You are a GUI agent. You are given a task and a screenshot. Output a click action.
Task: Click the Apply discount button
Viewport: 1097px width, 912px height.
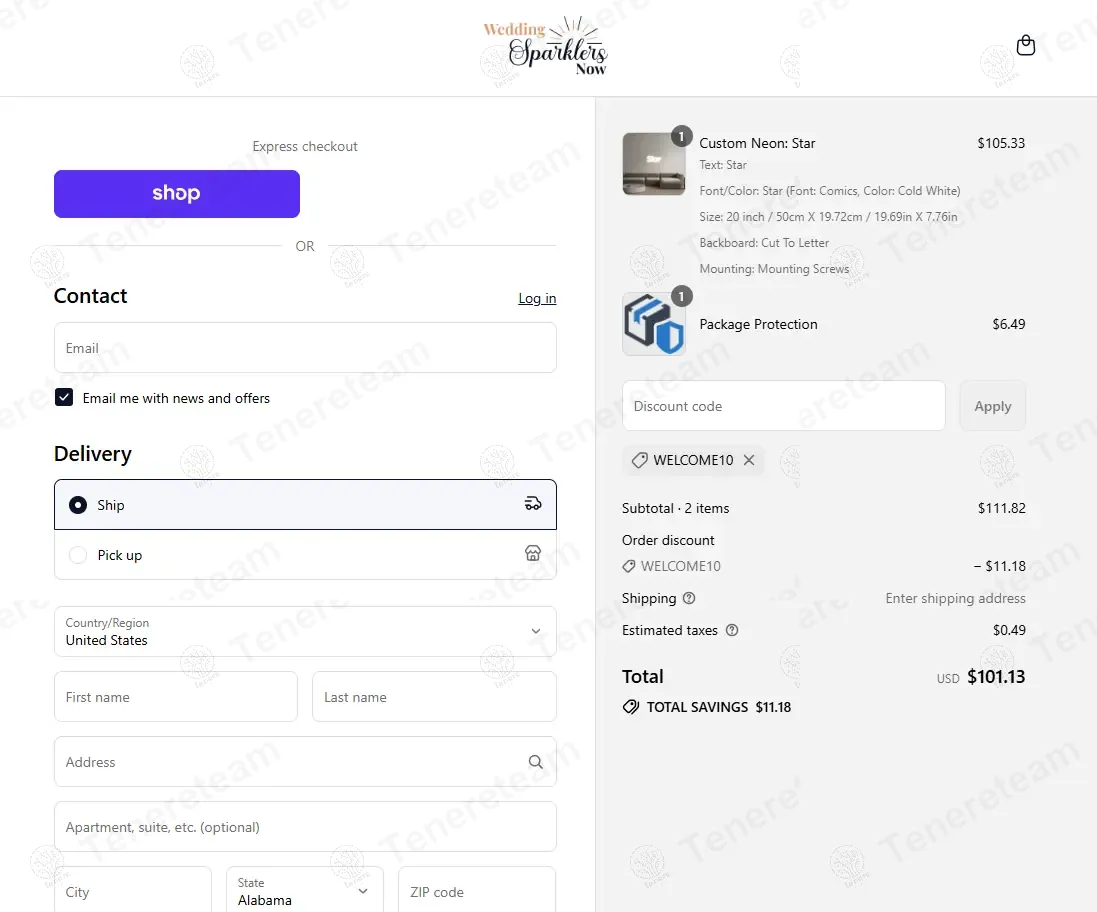click(x=993, y=406)
